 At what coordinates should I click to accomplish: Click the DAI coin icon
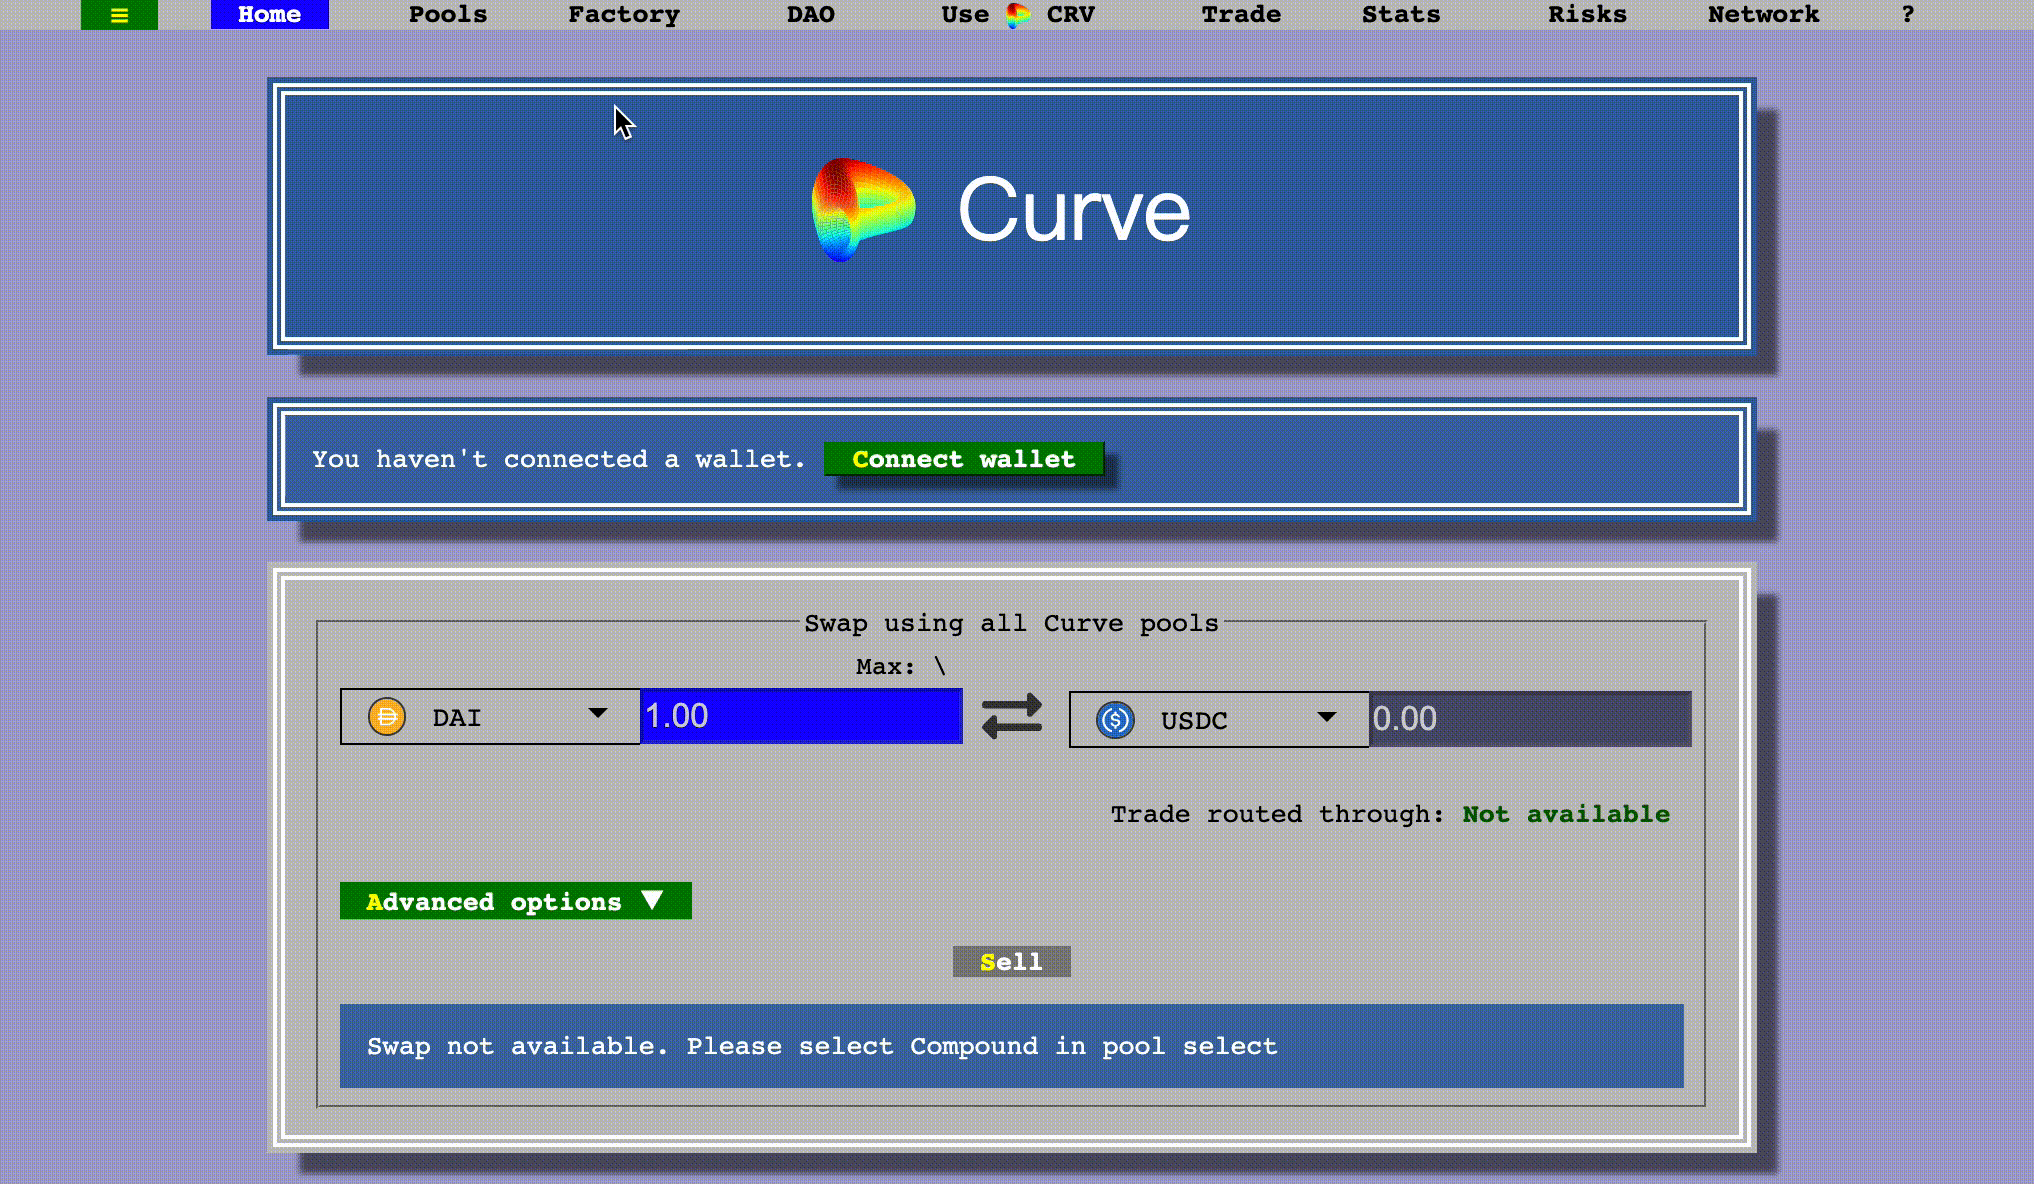pos(387,717)
